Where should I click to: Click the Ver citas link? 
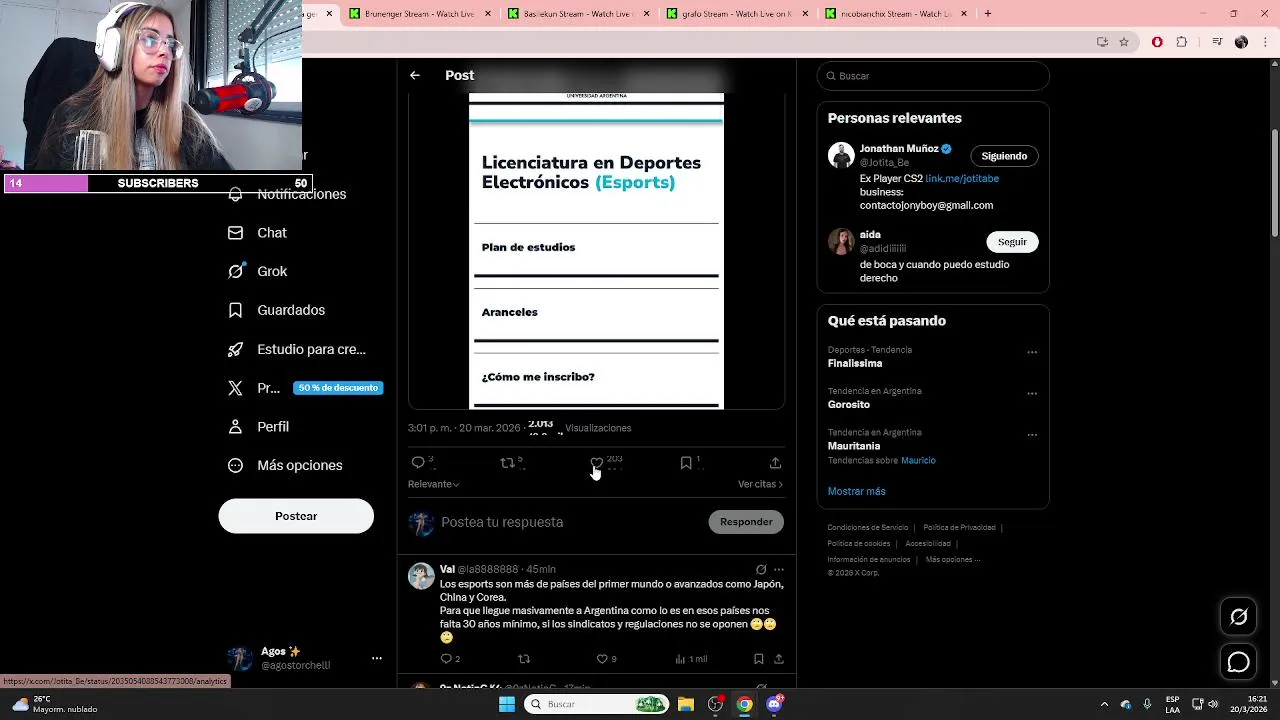(760, 484)
